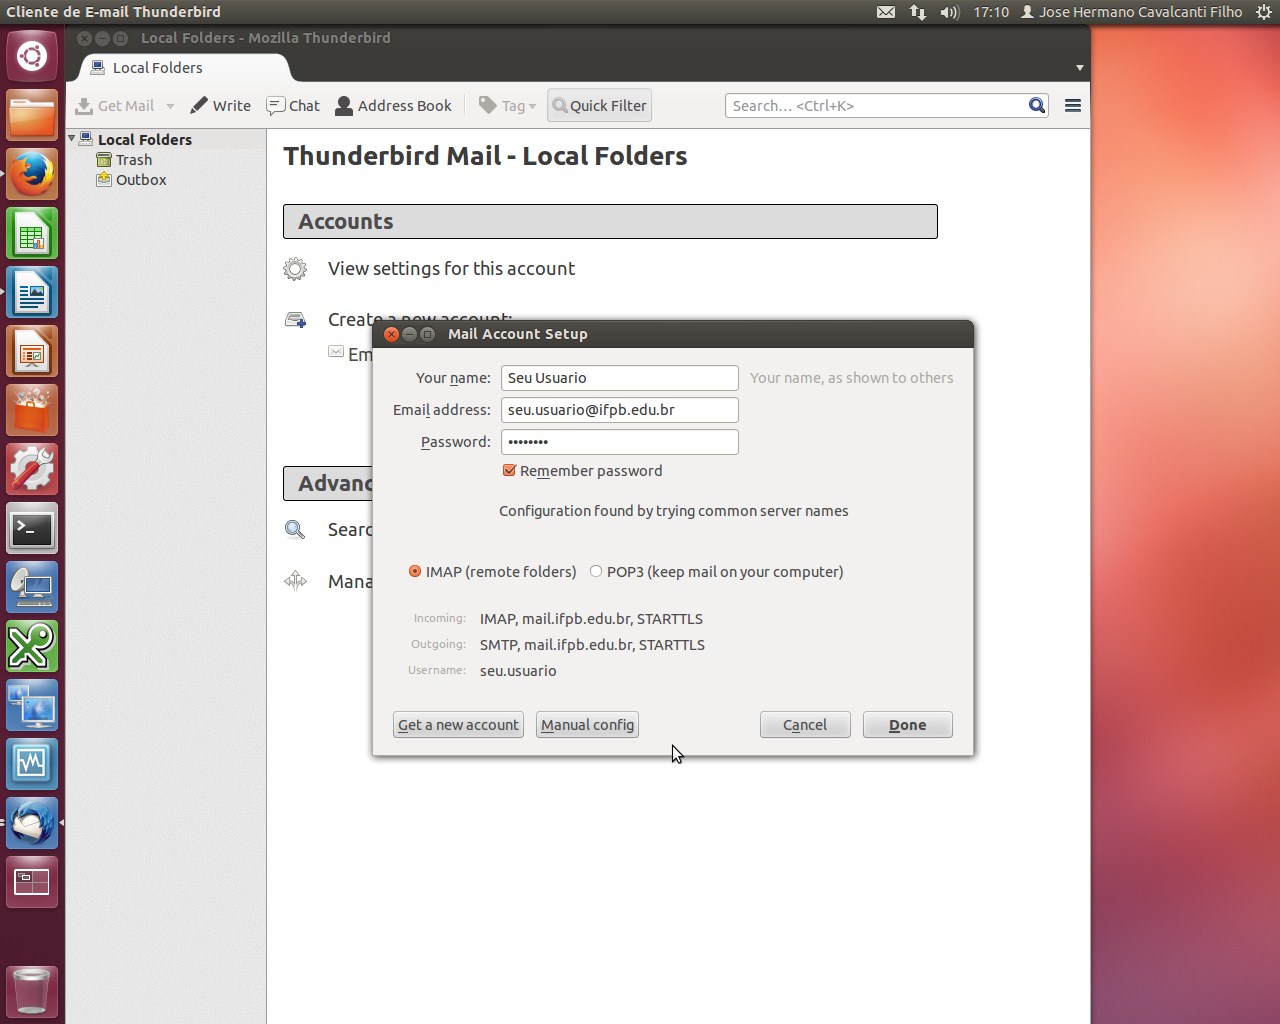Click Done to finish account setup

point(907,725)
